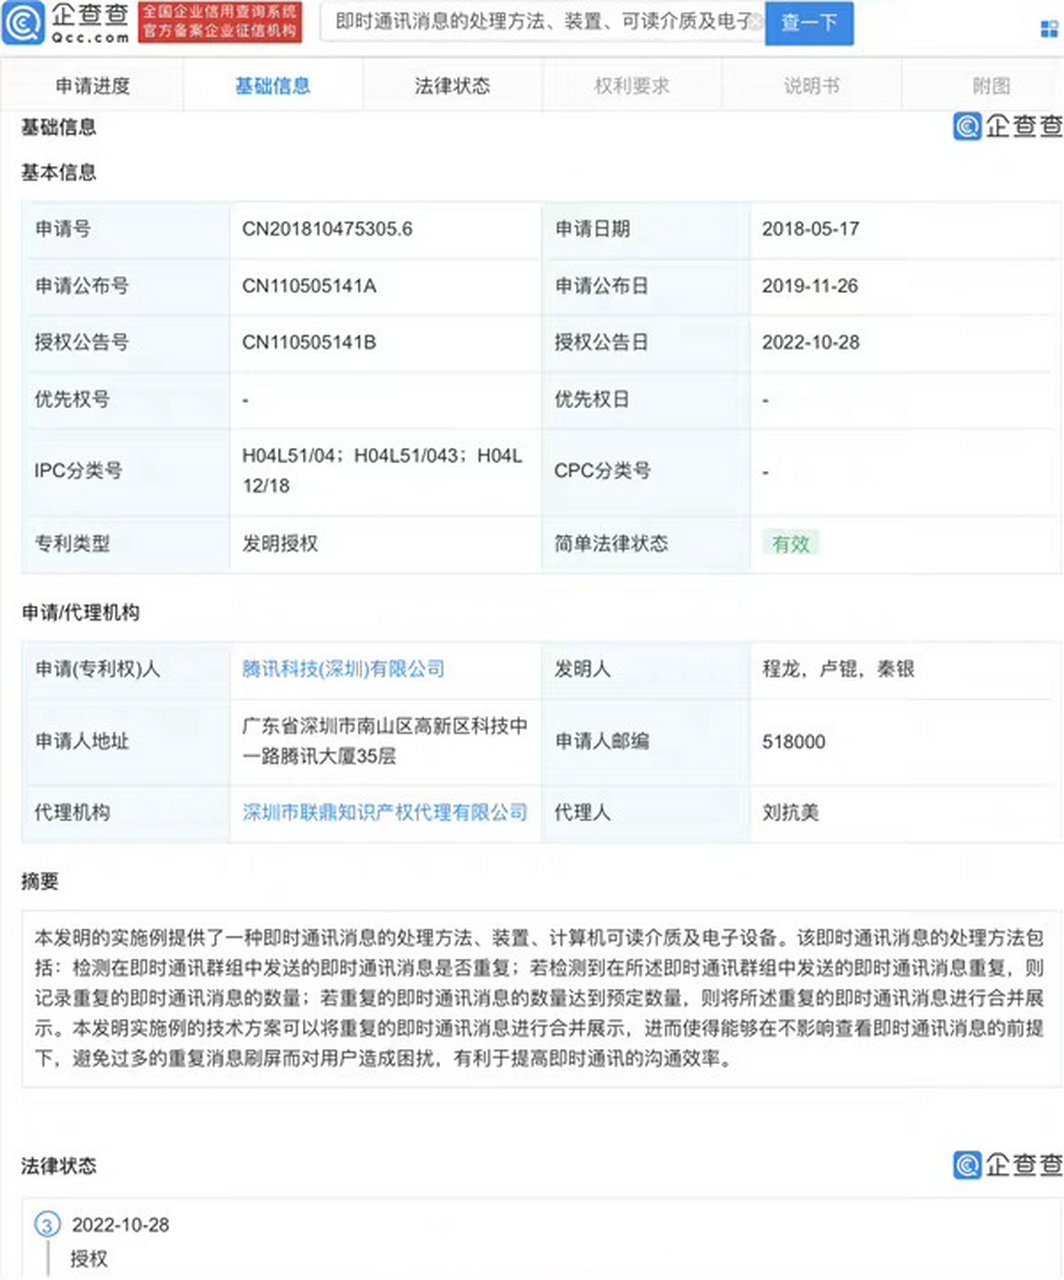Click the 授权公告号 label cell
1064x1280 pixels.
(x=126, y=342)
